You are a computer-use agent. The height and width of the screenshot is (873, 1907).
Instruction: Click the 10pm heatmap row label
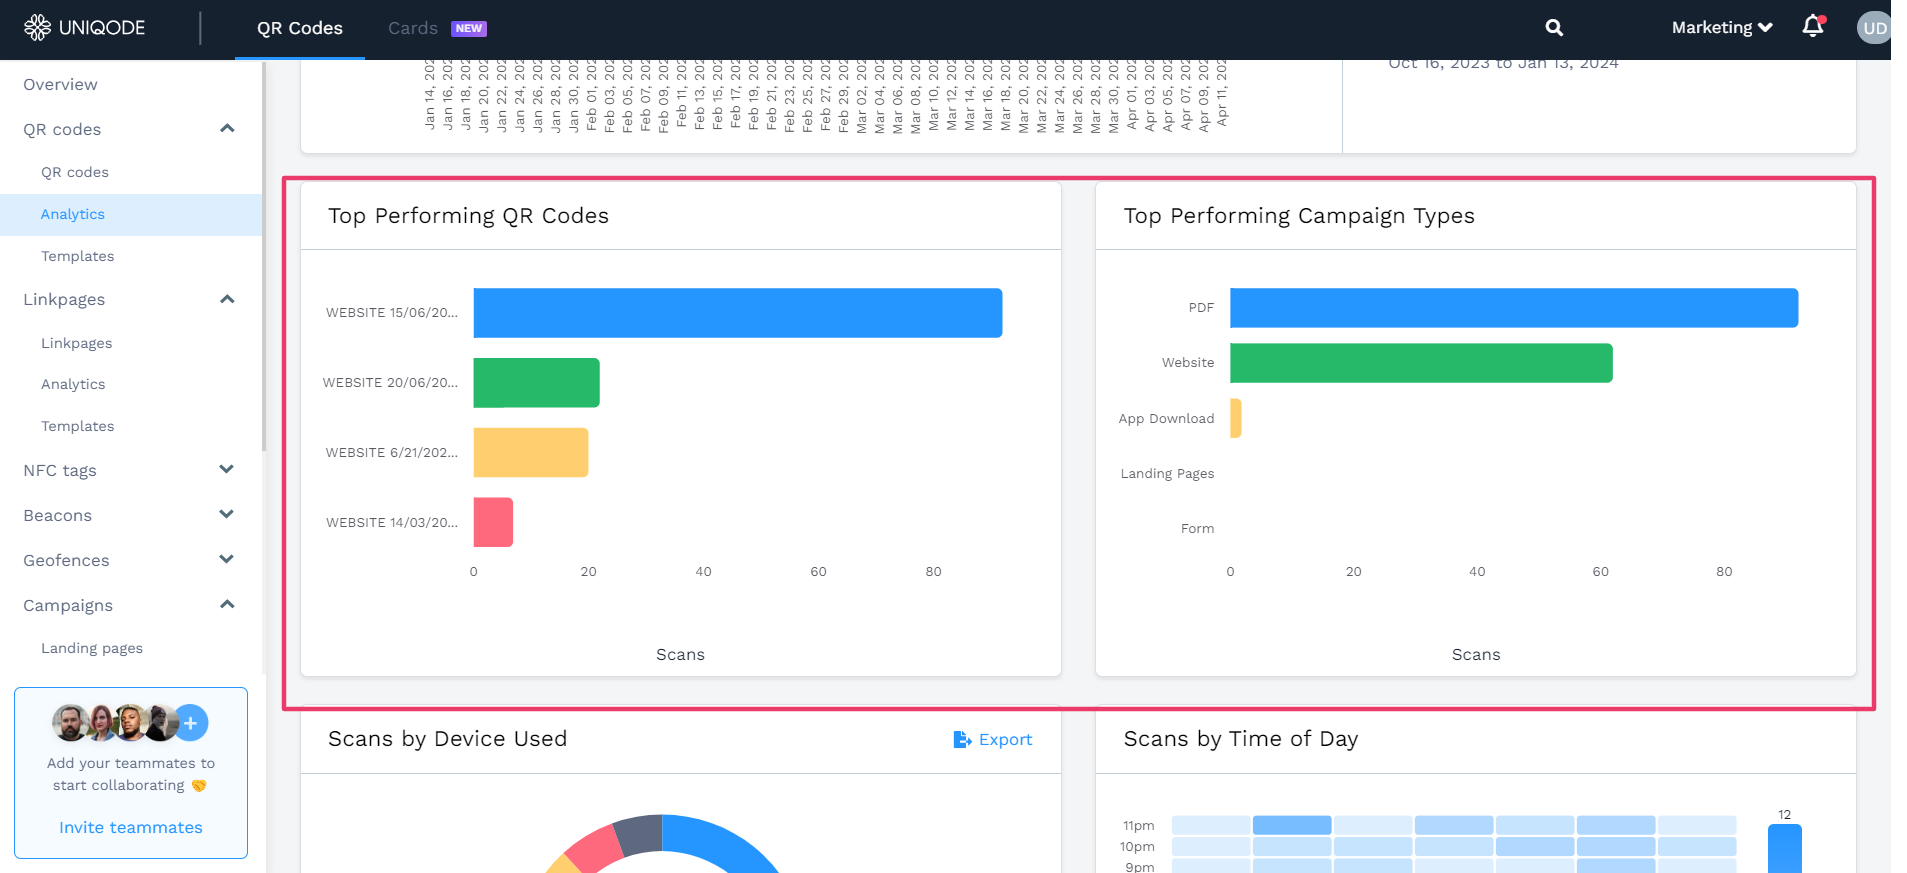[1137, 847]
